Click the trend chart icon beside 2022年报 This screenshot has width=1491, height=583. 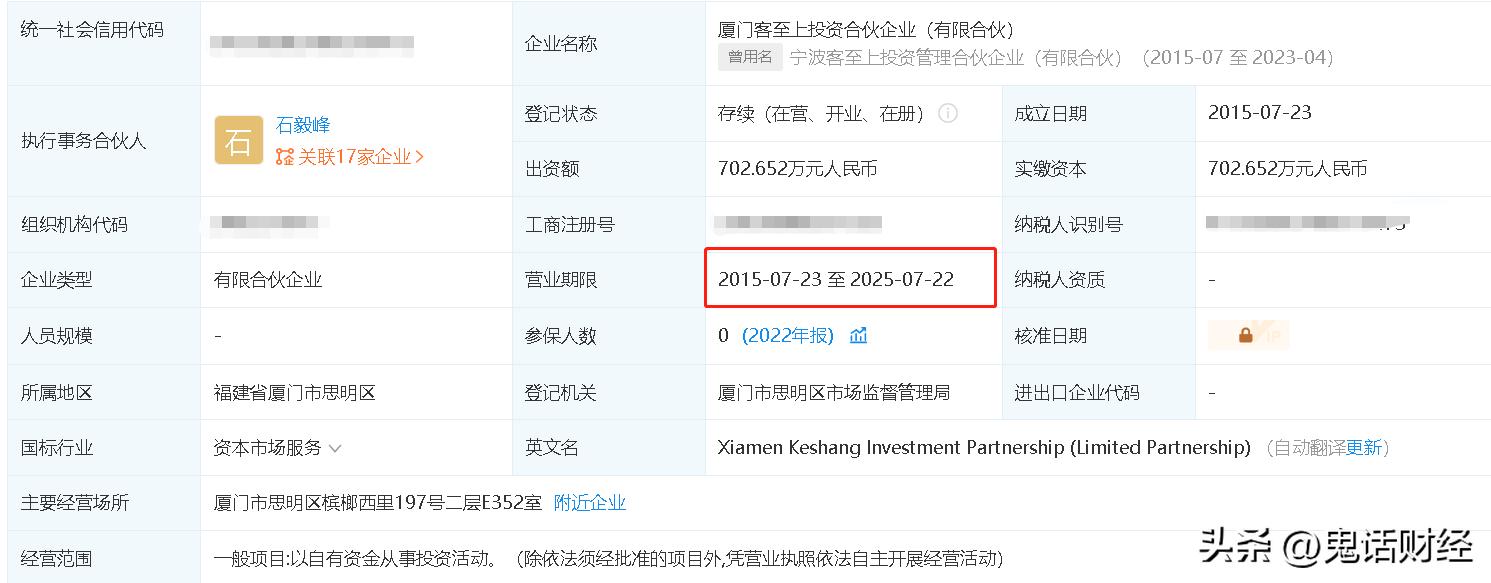pos(857,336)
